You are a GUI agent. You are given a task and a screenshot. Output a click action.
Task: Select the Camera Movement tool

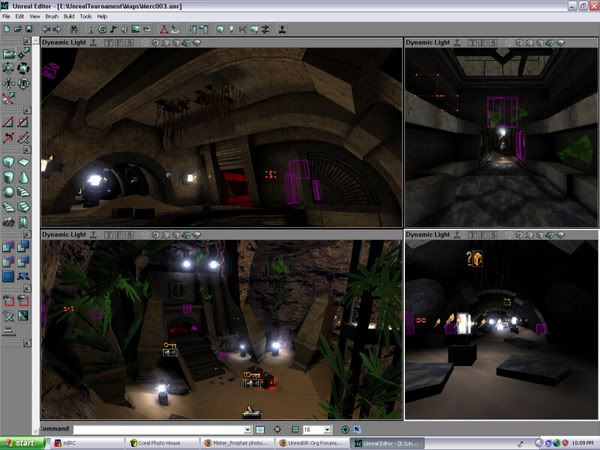tap(9, 54)
